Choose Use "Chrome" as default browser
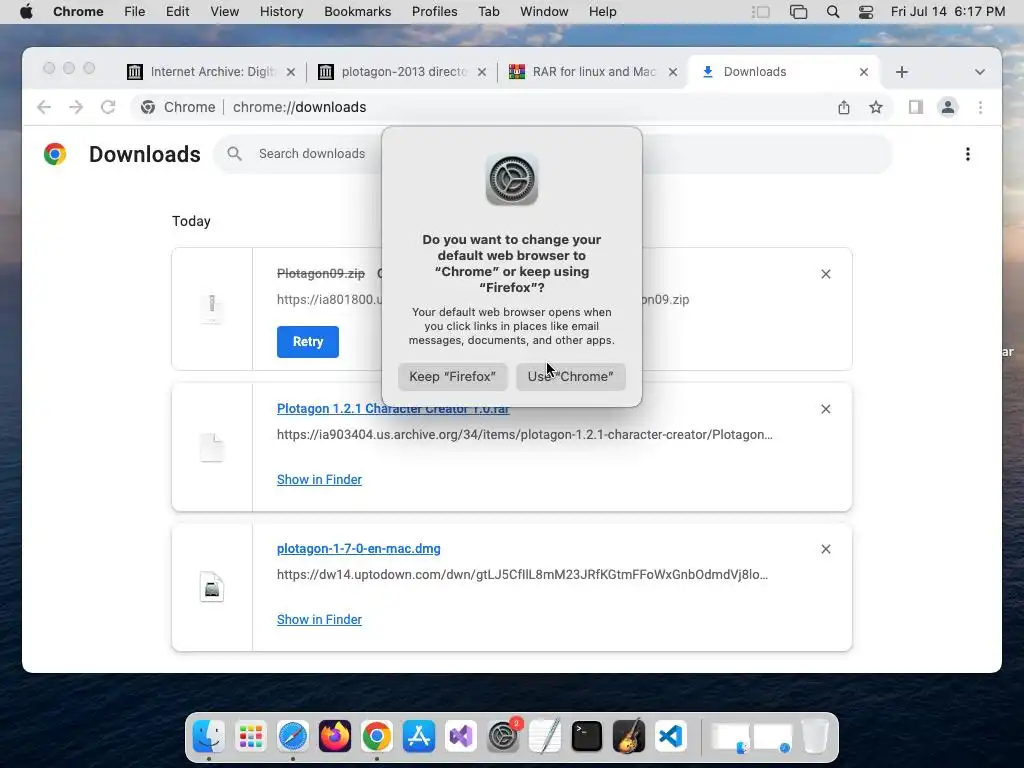This screenshot has width=1024, height=768. pos(571,377)
